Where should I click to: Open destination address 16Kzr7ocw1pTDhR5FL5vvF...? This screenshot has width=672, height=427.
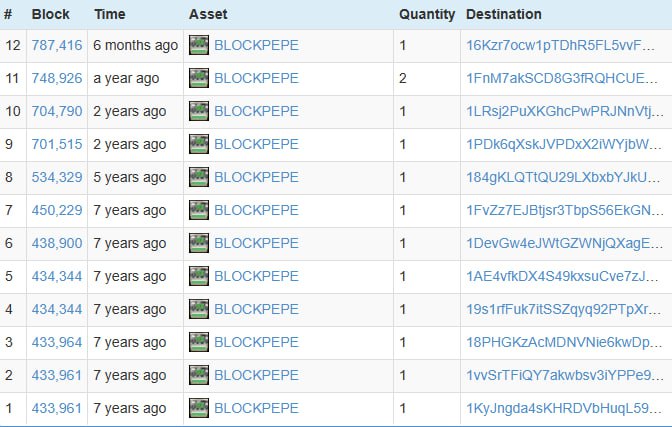pyautogui.click(x=560, y=45)
